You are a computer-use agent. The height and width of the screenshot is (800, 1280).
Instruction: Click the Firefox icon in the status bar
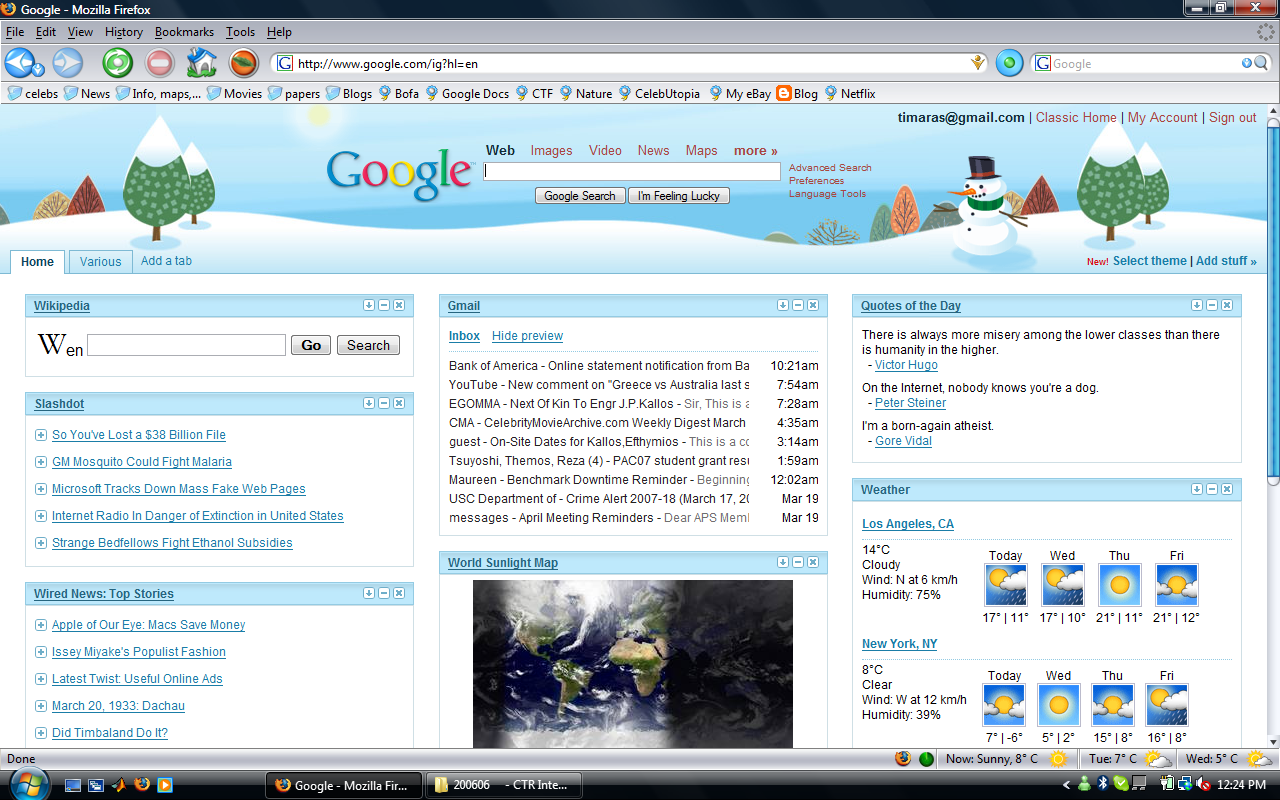[904, 758]
